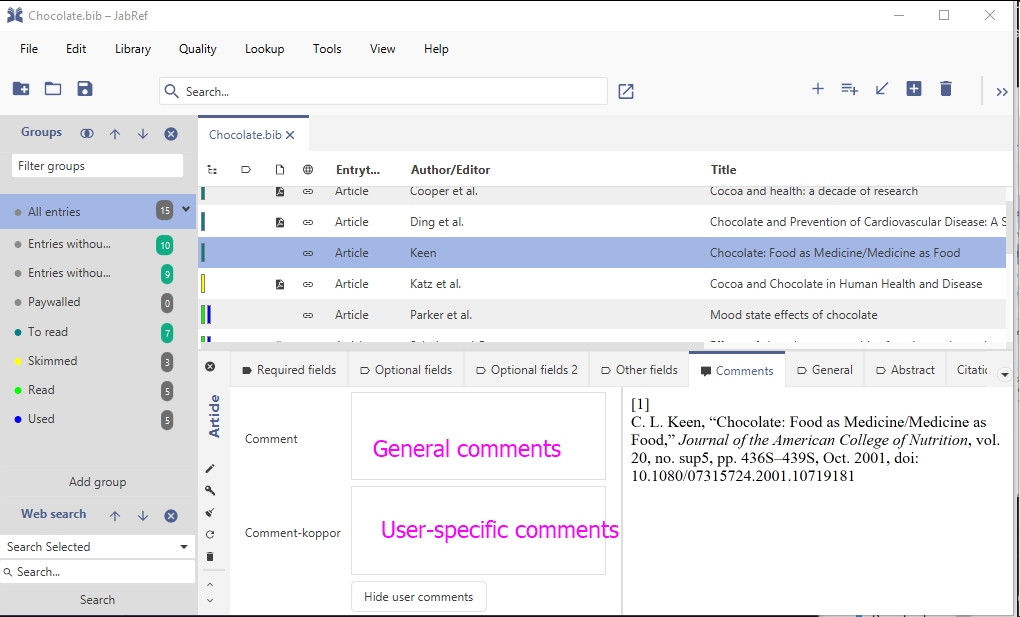Image resolution: width=1020 pixels, height=617 pixels.
Task: Click the yellow group color bar for Katz
Action: click(x=203, y=284)
